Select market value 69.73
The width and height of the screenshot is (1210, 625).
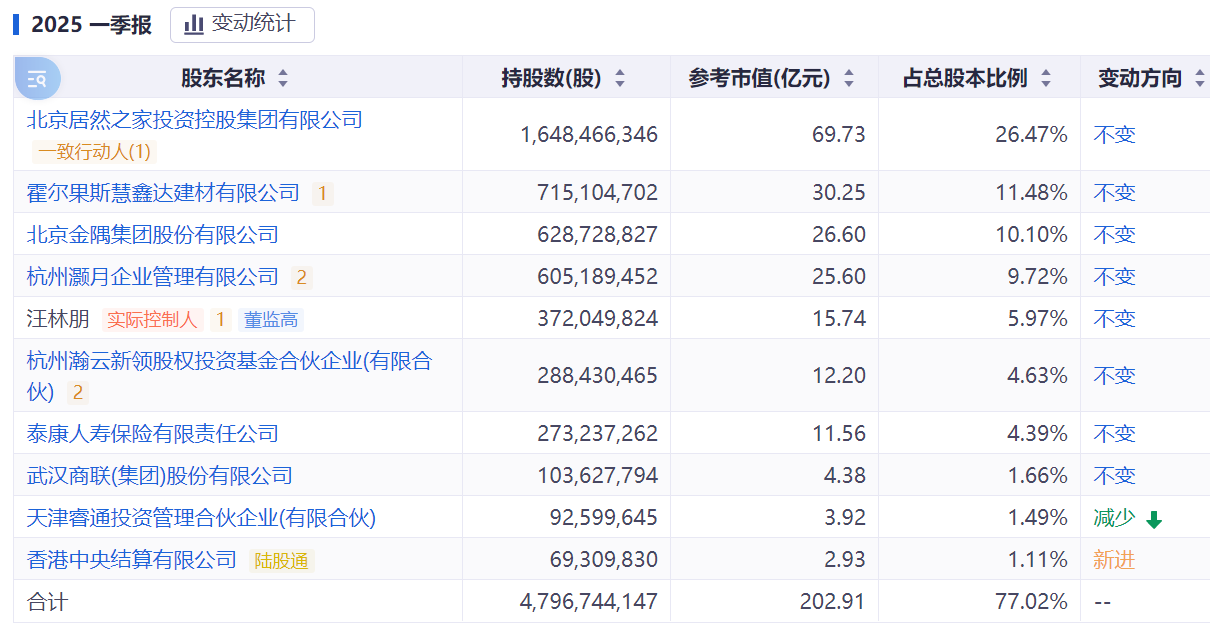pos(839,134)
